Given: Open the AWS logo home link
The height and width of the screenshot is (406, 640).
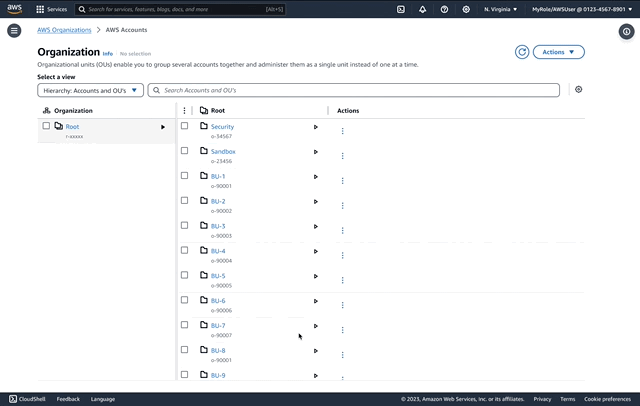Looking at the screenshot, I should pos(14,9).
